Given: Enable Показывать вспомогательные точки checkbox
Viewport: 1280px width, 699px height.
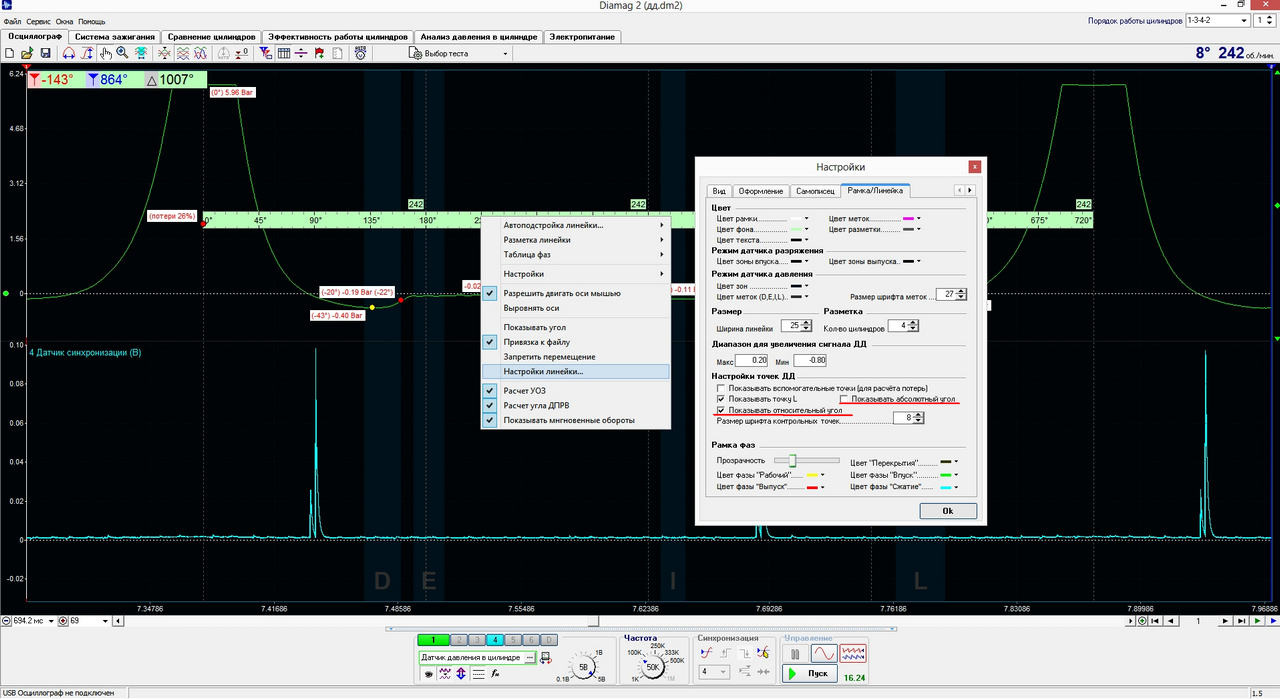Looking at the screenshot, I should 722,388.
